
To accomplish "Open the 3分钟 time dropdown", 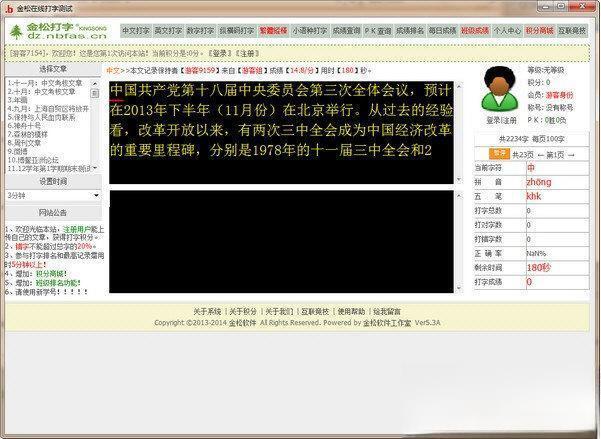I will (53, 196).
